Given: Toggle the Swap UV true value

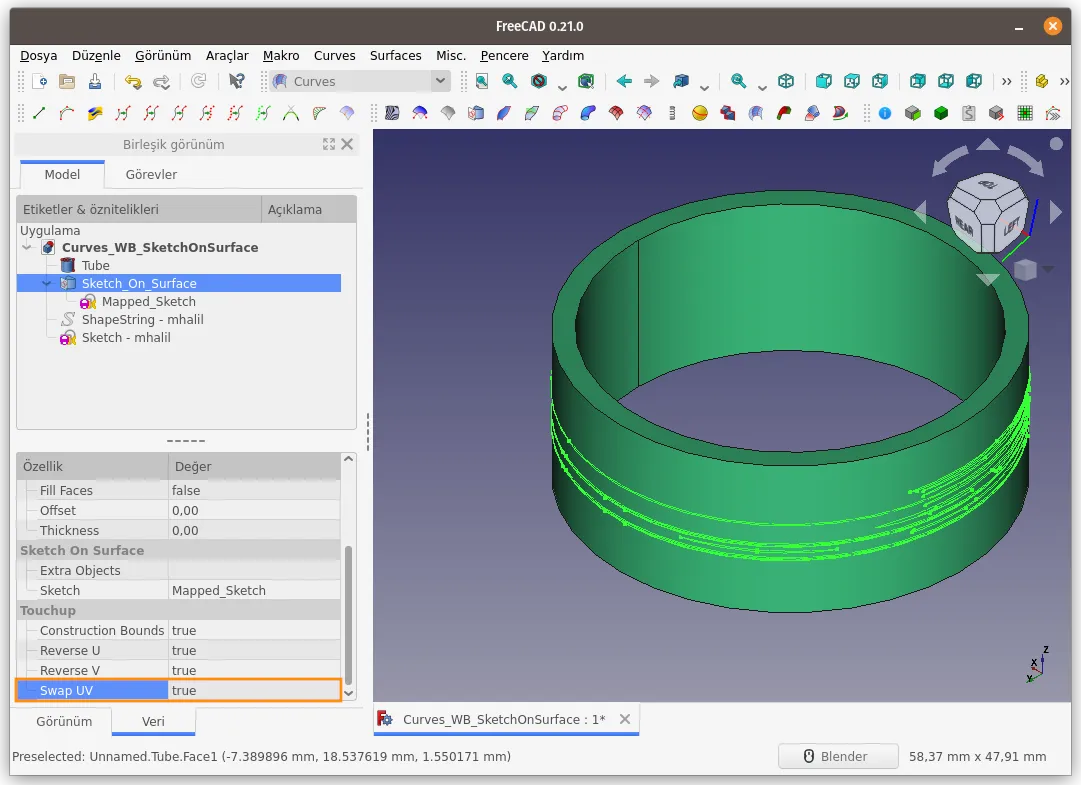Looking at the screenshot, I should pyautogui.click(x=254, y=690).
